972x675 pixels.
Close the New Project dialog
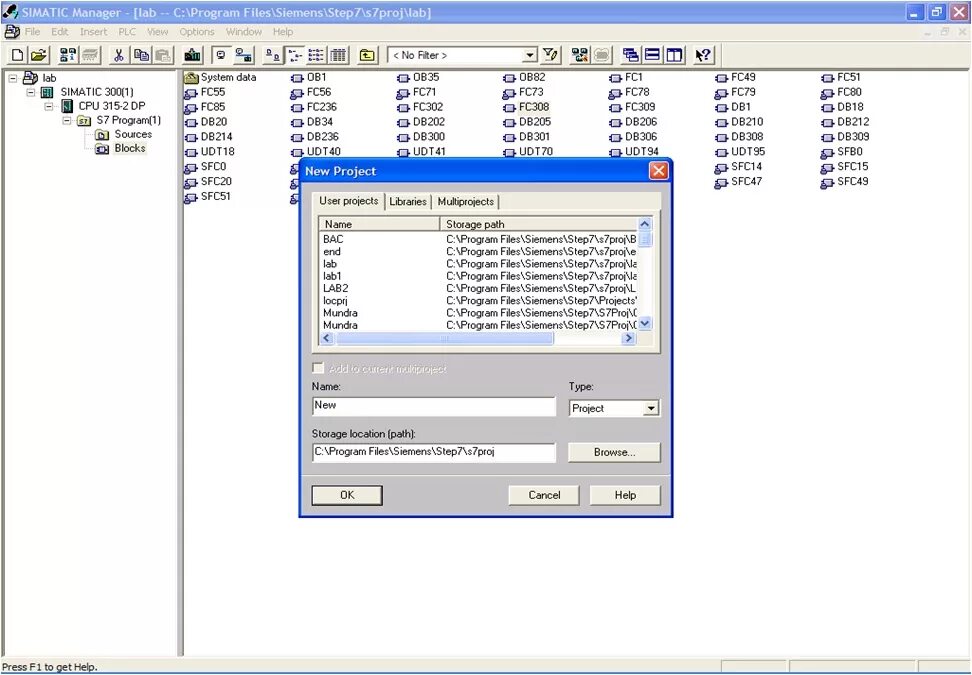658,171
